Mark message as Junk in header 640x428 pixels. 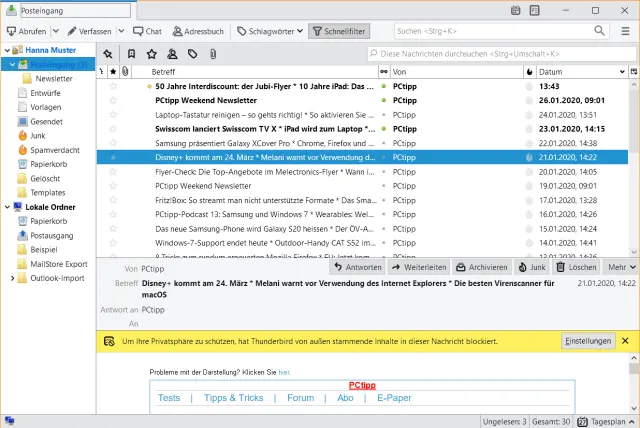532,267
